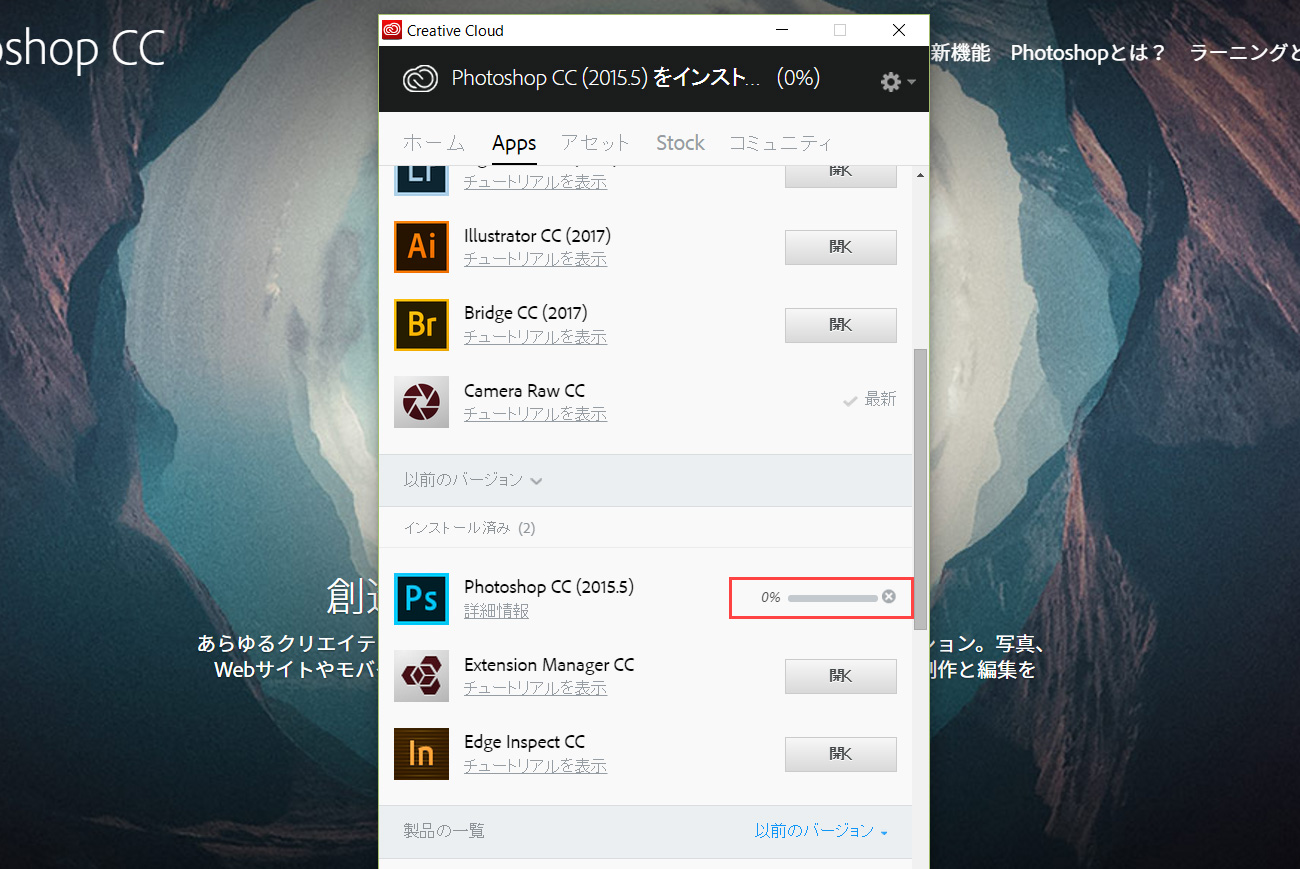Click the Creative Cloud logo in header

pos(420,79)
